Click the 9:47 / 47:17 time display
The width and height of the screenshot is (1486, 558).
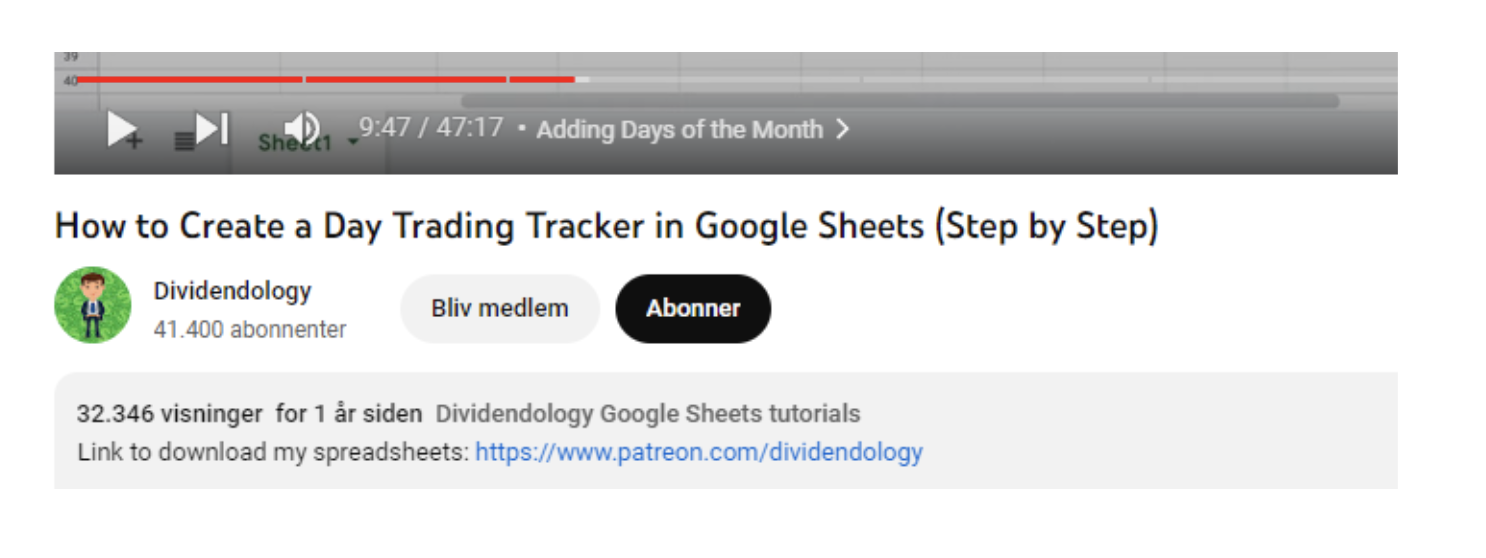click(x=431, y=128)
